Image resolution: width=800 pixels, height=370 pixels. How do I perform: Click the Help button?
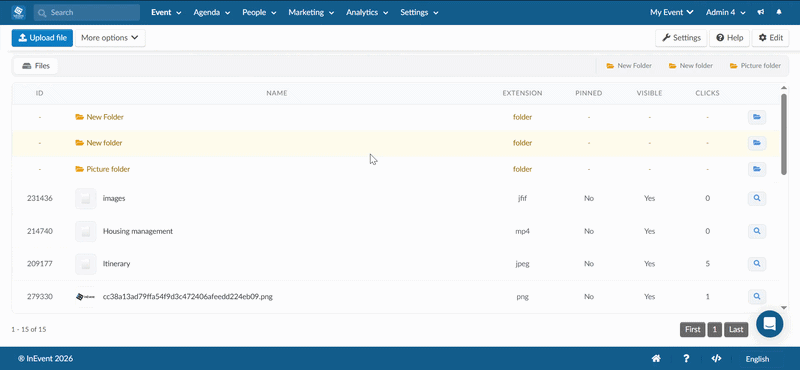point(730,38)
